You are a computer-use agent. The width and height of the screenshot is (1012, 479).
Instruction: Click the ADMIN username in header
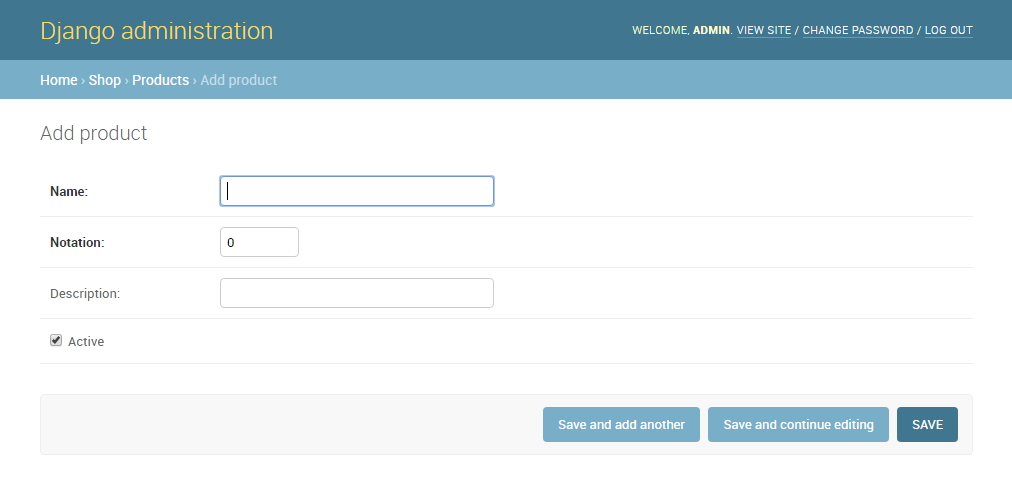pos(711,31)
